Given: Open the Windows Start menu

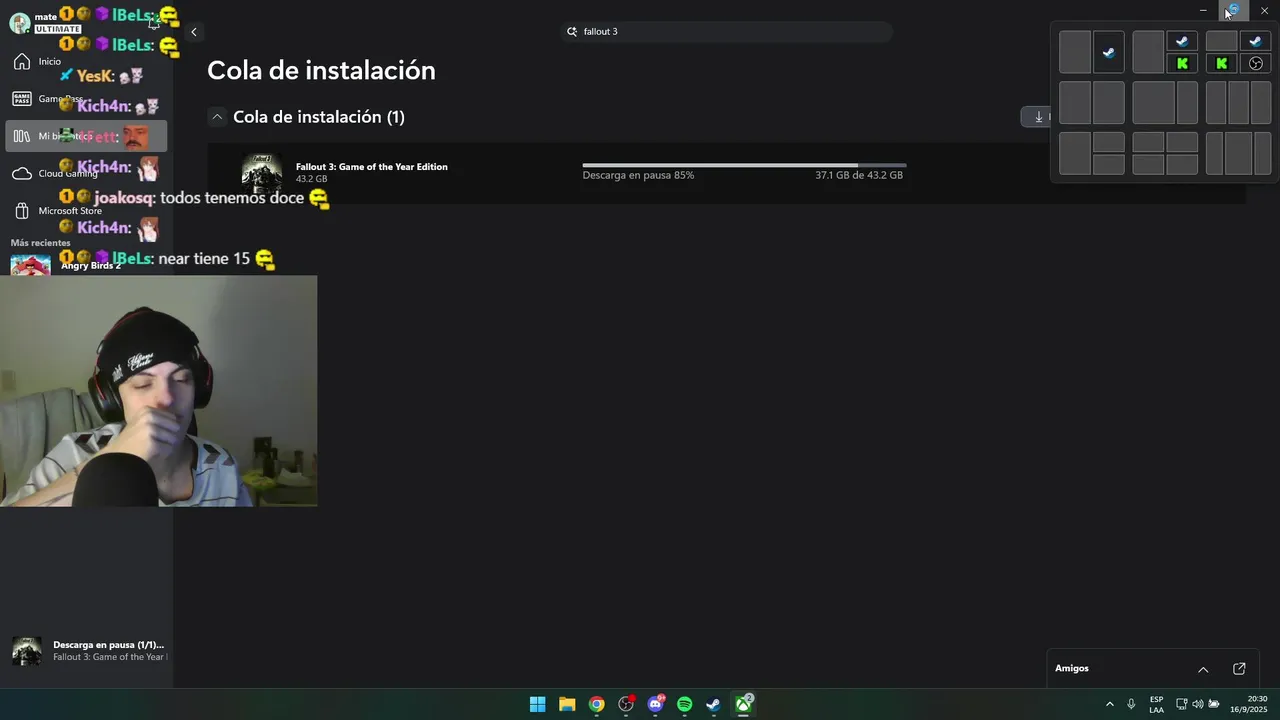Looking at the screenshot, I should (537, 704).
